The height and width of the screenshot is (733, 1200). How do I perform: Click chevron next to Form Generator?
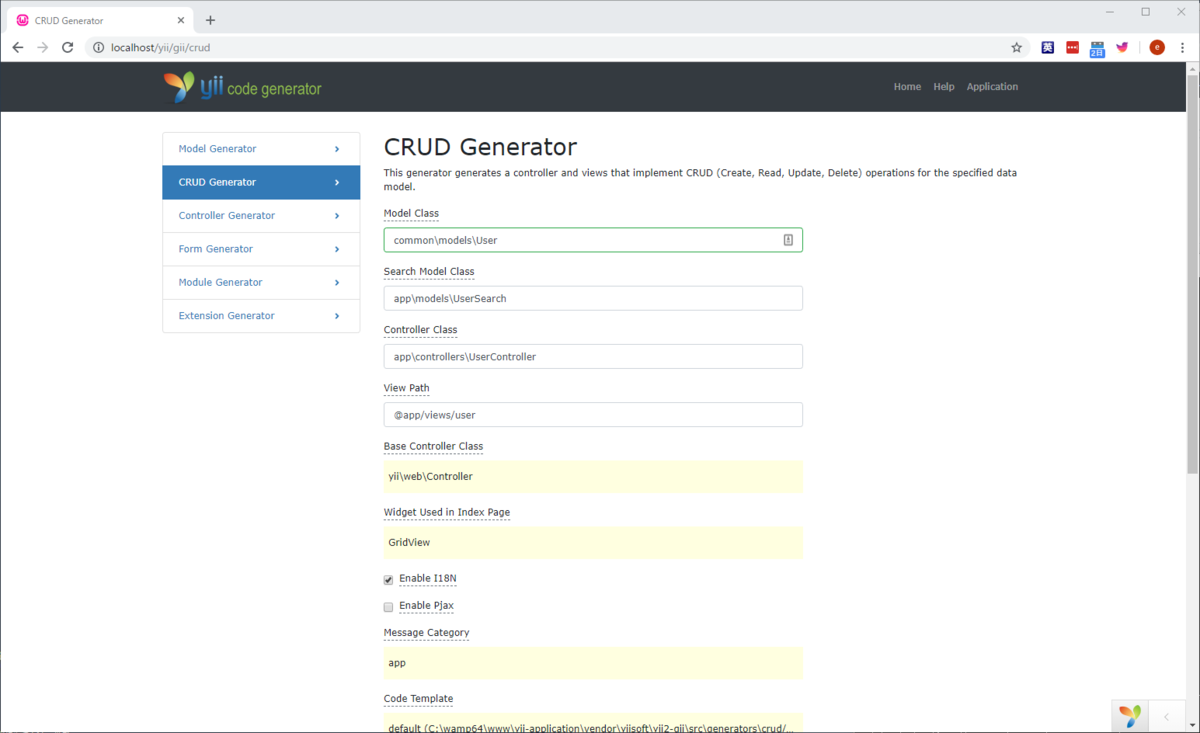337,249
